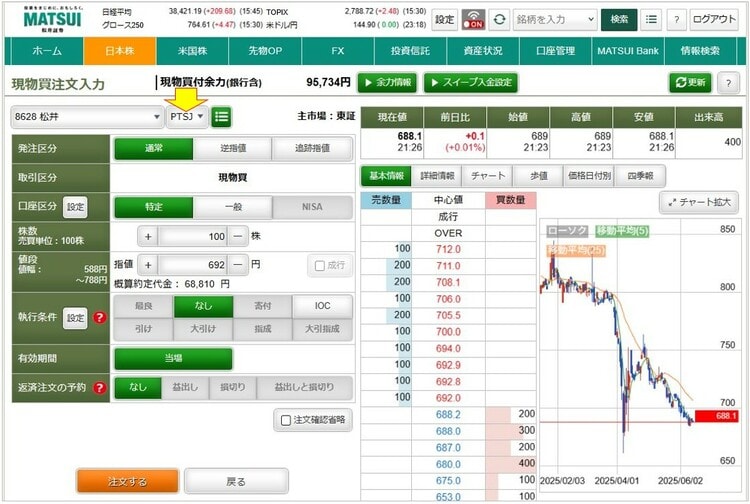Select 最良 execution condition
Screen dimensions: 750x504
tap(143, 306)
